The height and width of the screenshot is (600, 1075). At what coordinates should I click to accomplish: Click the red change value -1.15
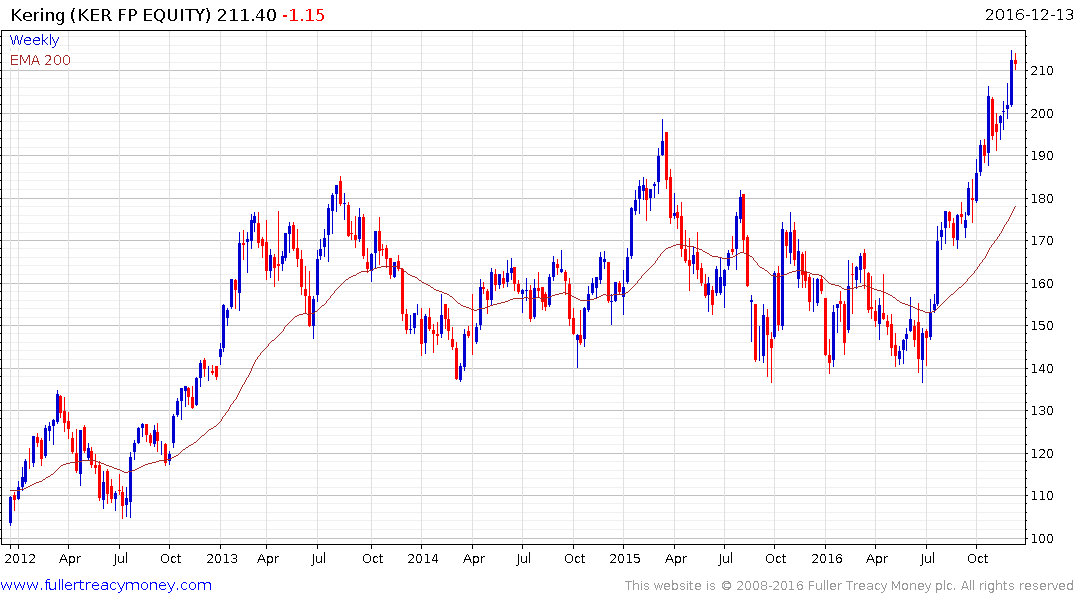(304, 15)
